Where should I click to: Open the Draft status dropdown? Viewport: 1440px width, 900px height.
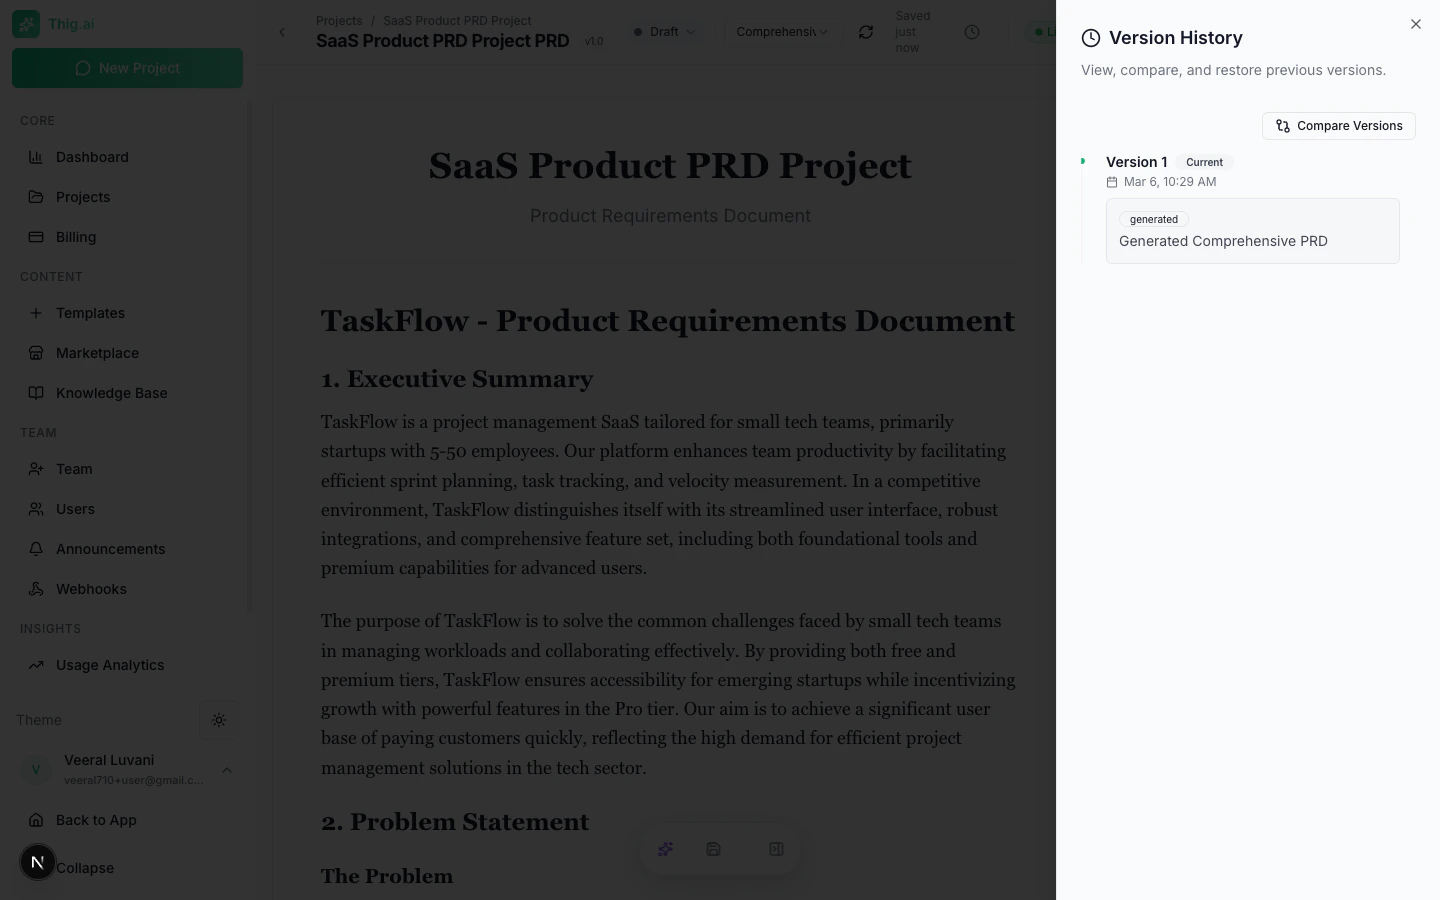tap(665, 32)
